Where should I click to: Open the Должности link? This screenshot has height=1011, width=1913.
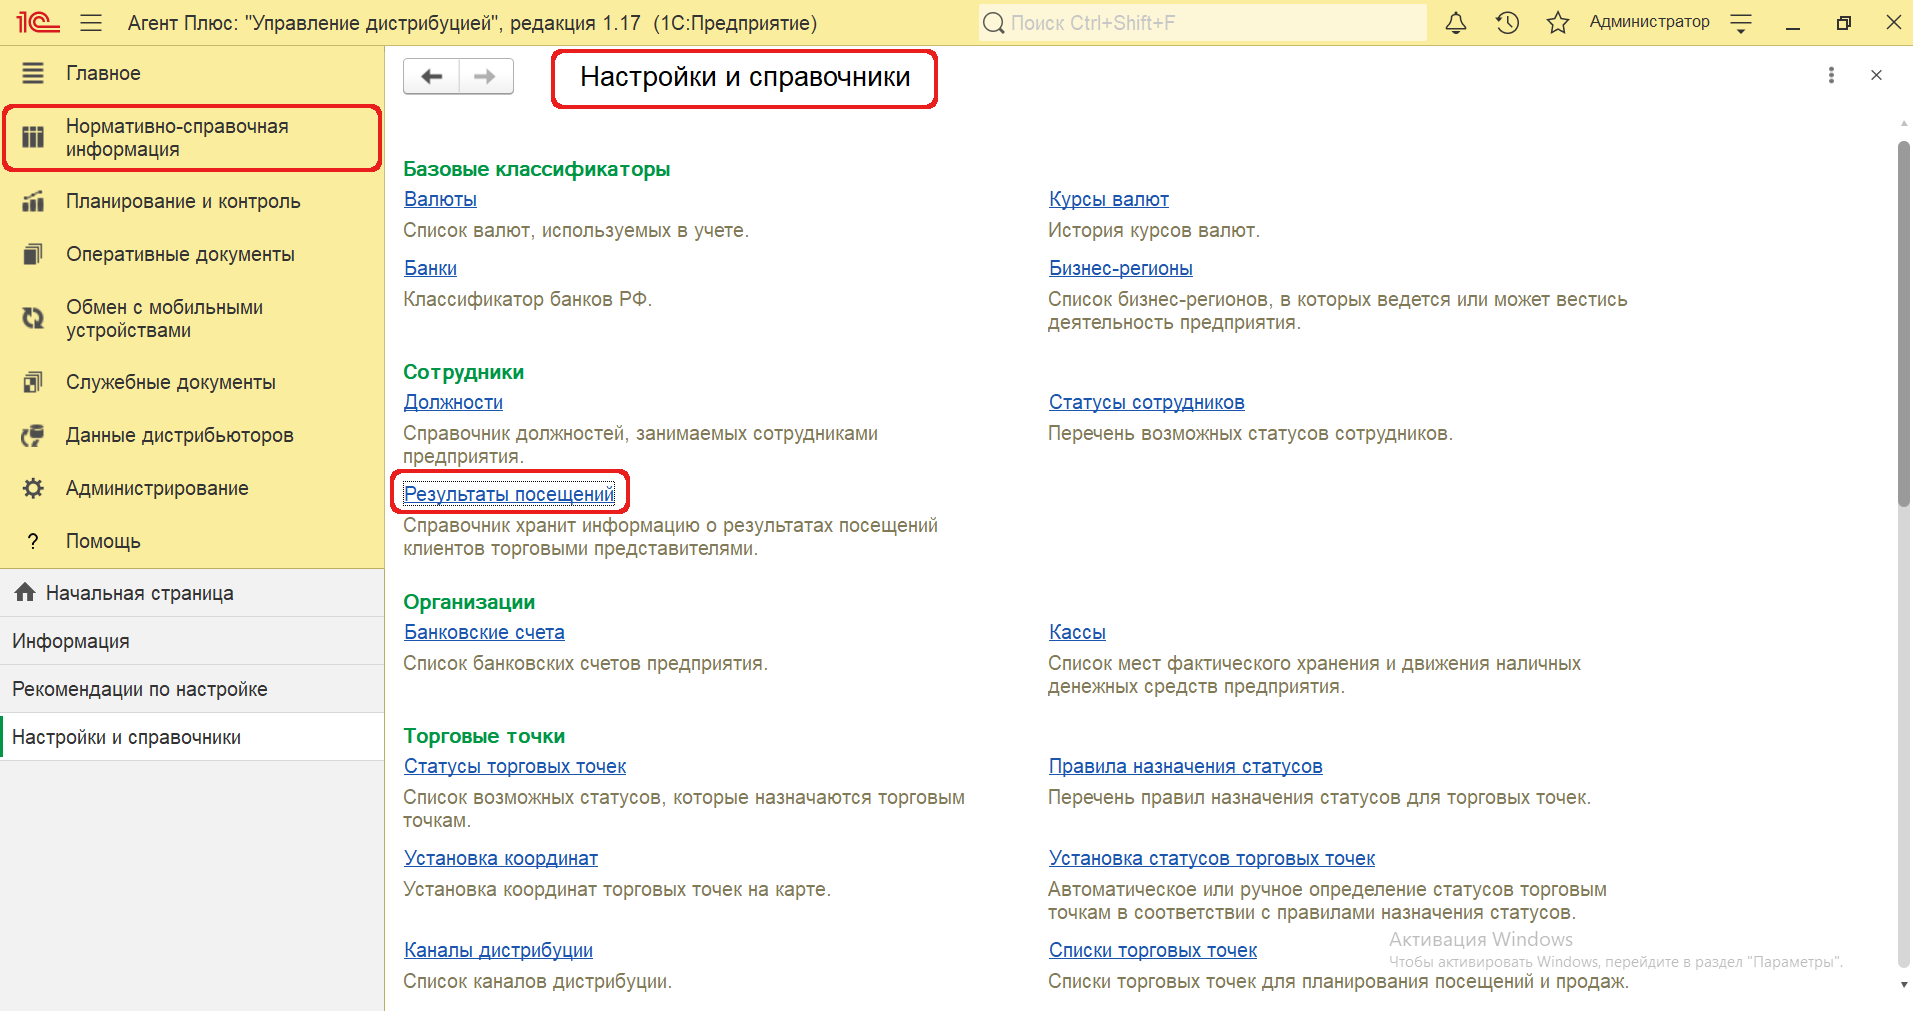[453, 402]
